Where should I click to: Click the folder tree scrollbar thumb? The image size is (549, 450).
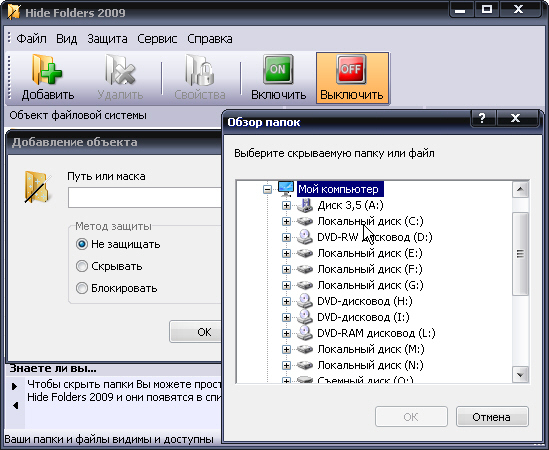pyautogui.click(x=520, y=254)
